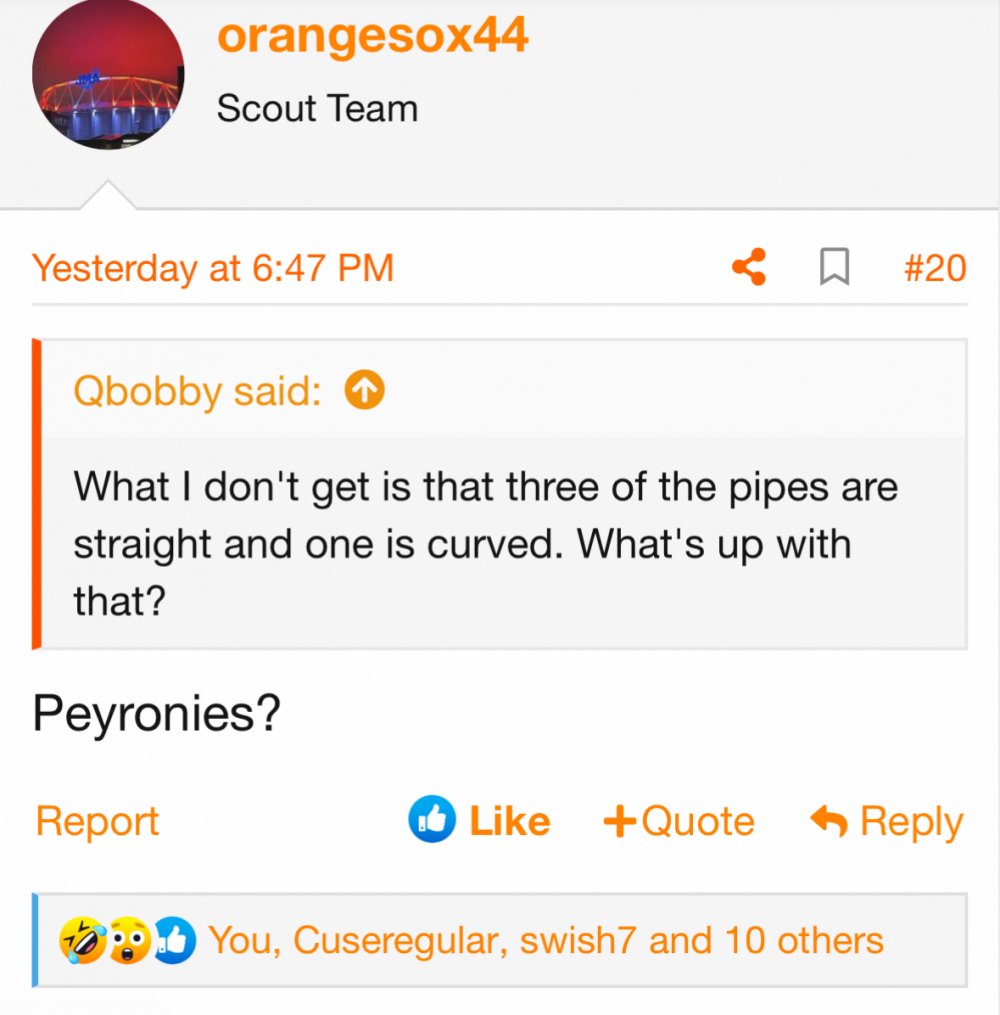Click the small blue thumbs-up reaction icon

click(174, 941)
